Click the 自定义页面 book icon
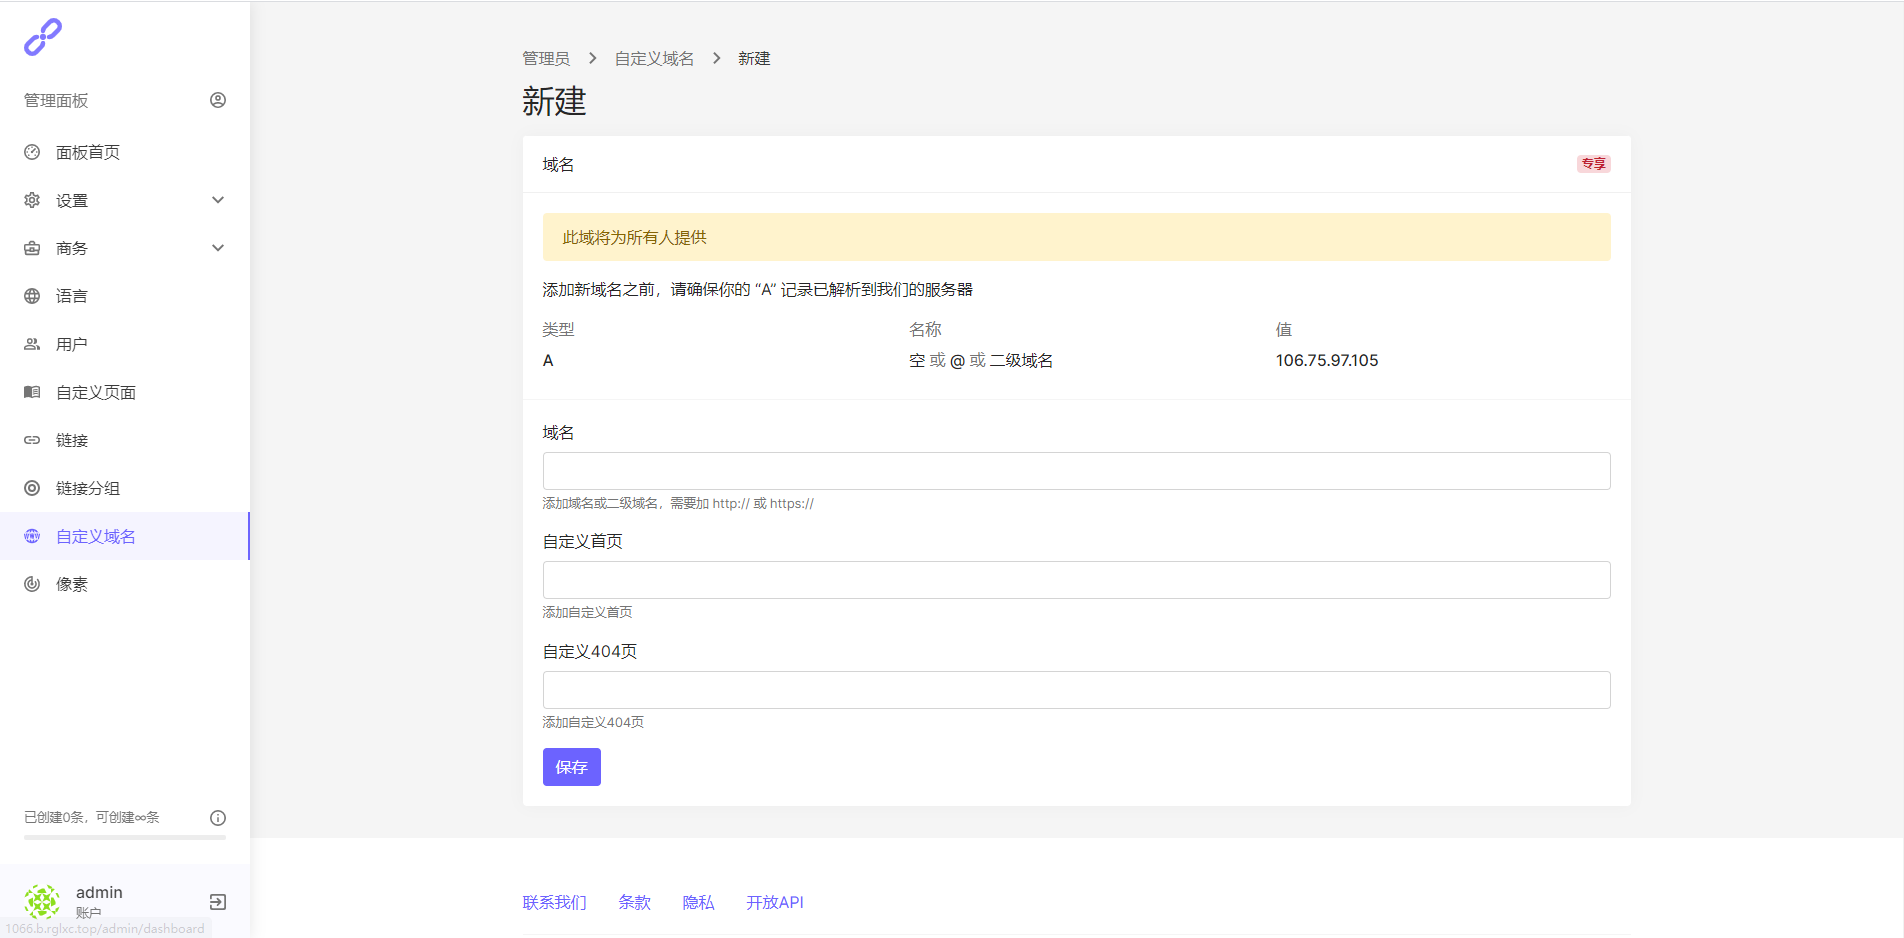 point(32,392)
